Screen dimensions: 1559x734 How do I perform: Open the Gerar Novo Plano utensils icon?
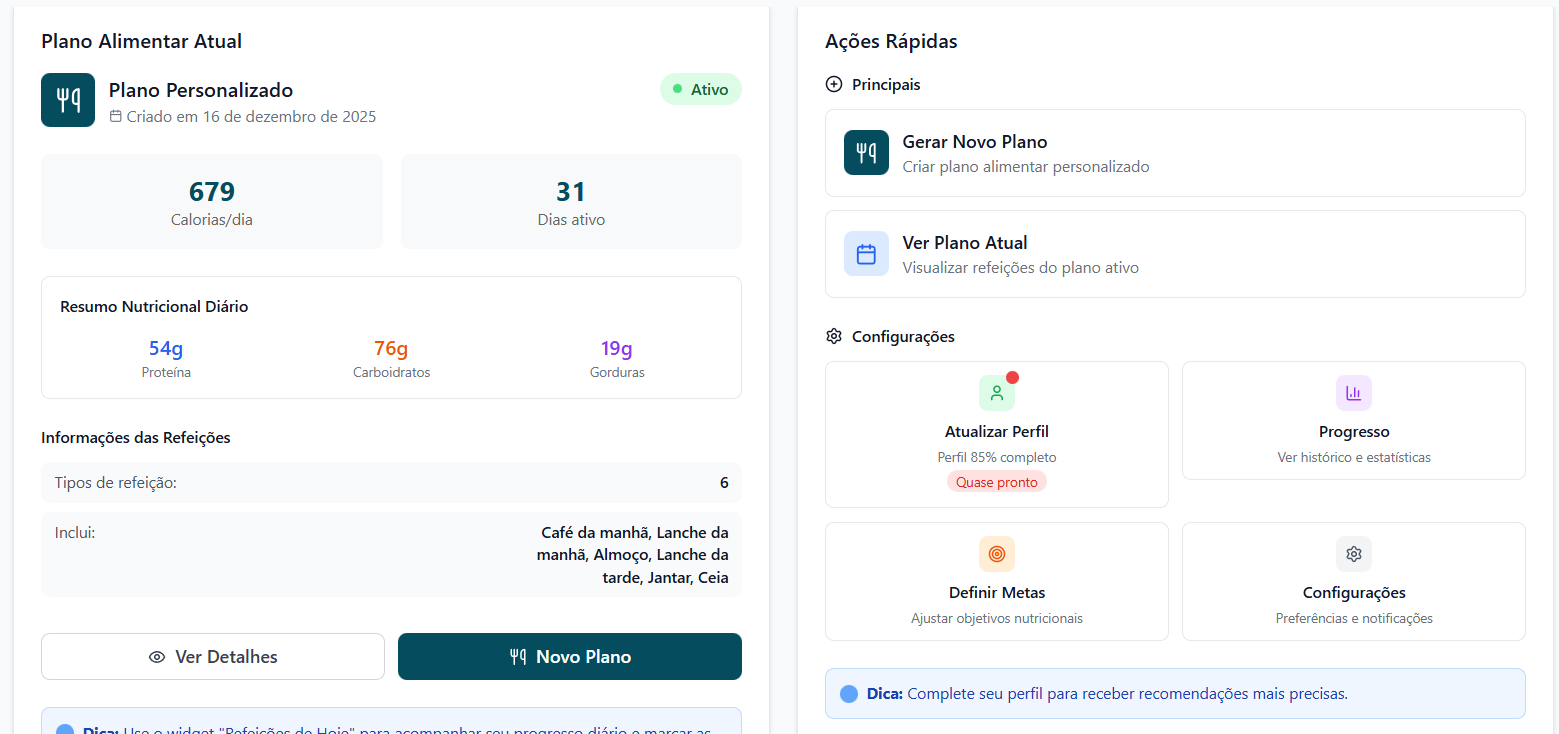(866, 152)
